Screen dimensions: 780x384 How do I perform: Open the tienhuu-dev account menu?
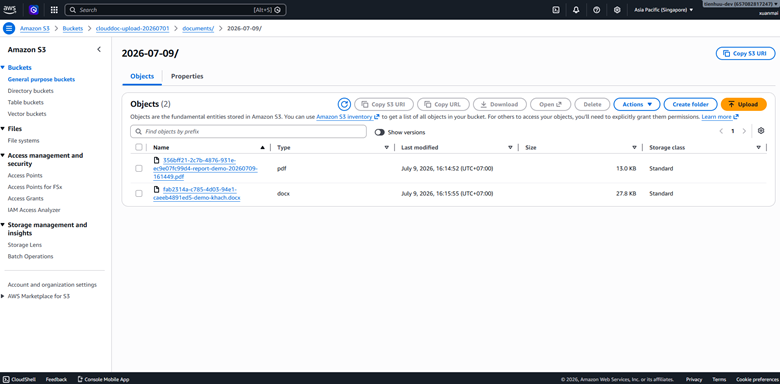(741, 4)
